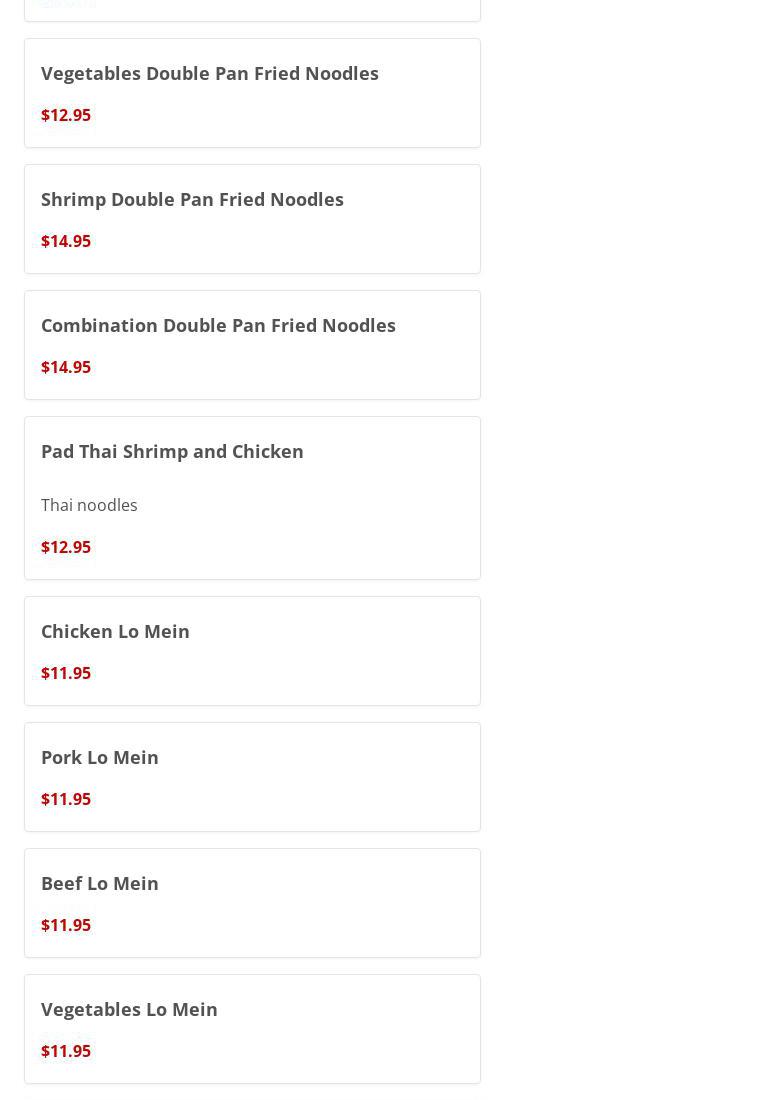Viewport: 770px width, 1100px height.
Task: Click the $12.95 price under Vegetables Double Pan Fried Noodles
Action: click(66, 115)
